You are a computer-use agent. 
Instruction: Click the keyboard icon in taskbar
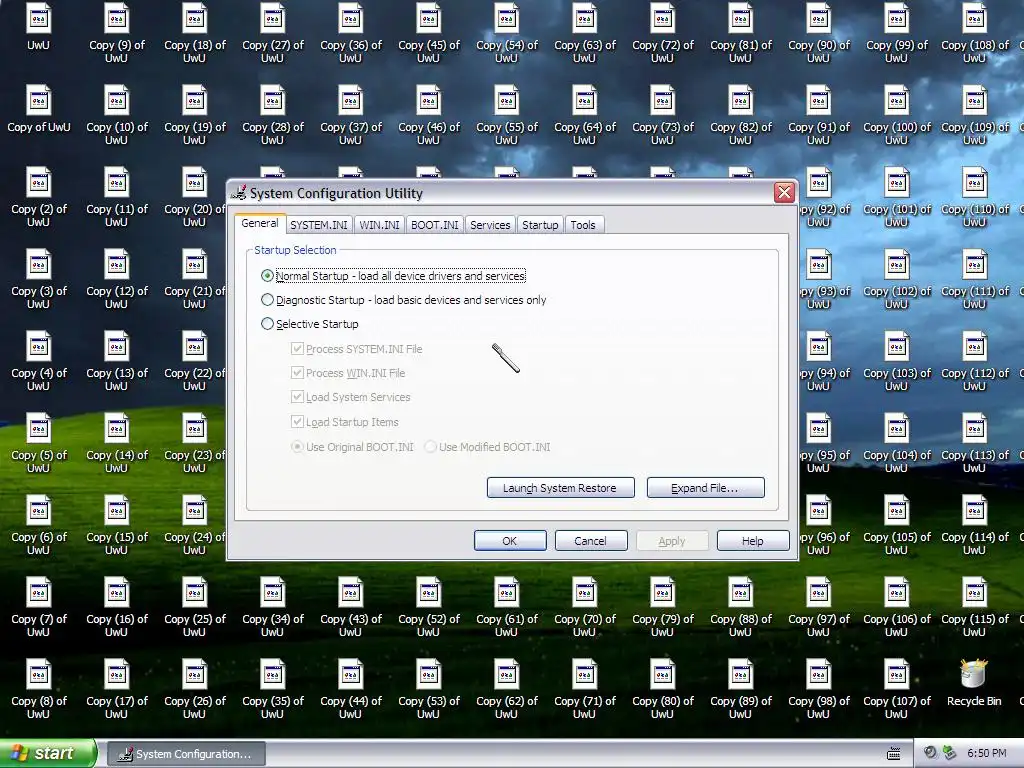[x=894, y=754]
